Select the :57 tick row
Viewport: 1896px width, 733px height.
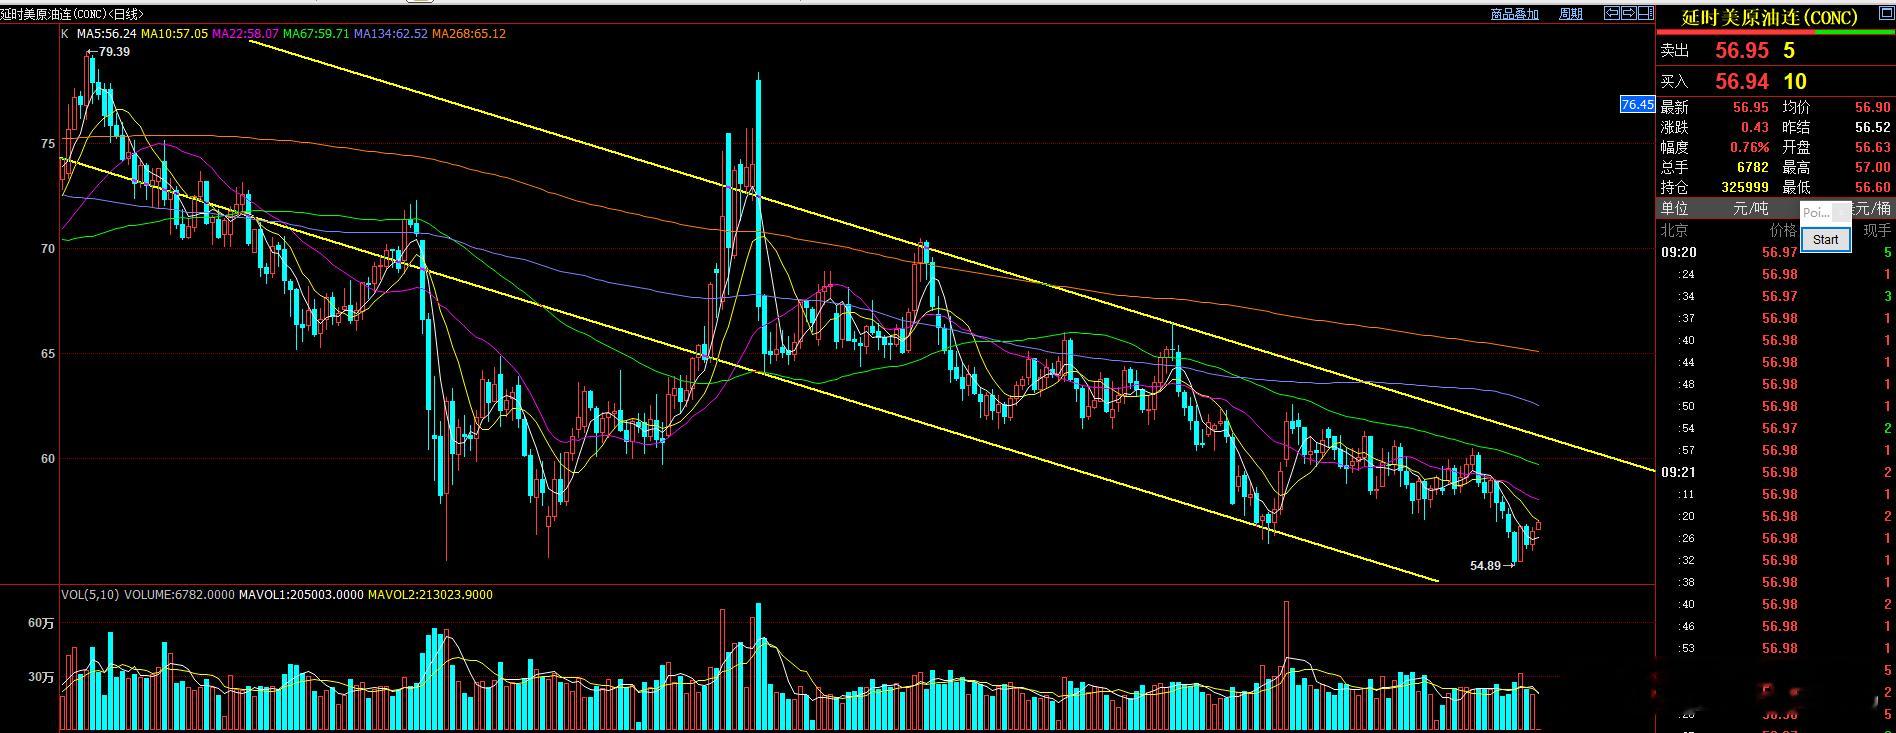click(1776, 450)
